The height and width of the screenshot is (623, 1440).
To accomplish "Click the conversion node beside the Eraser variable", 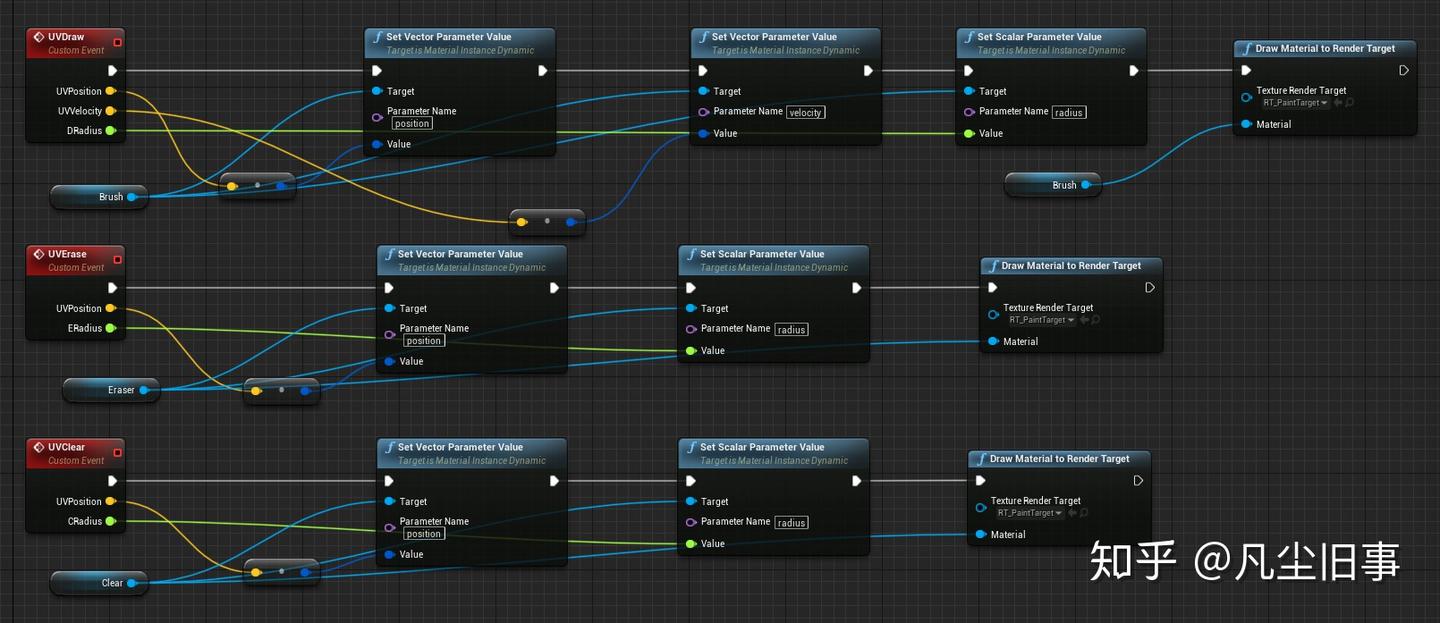I will tap(282, 390).
